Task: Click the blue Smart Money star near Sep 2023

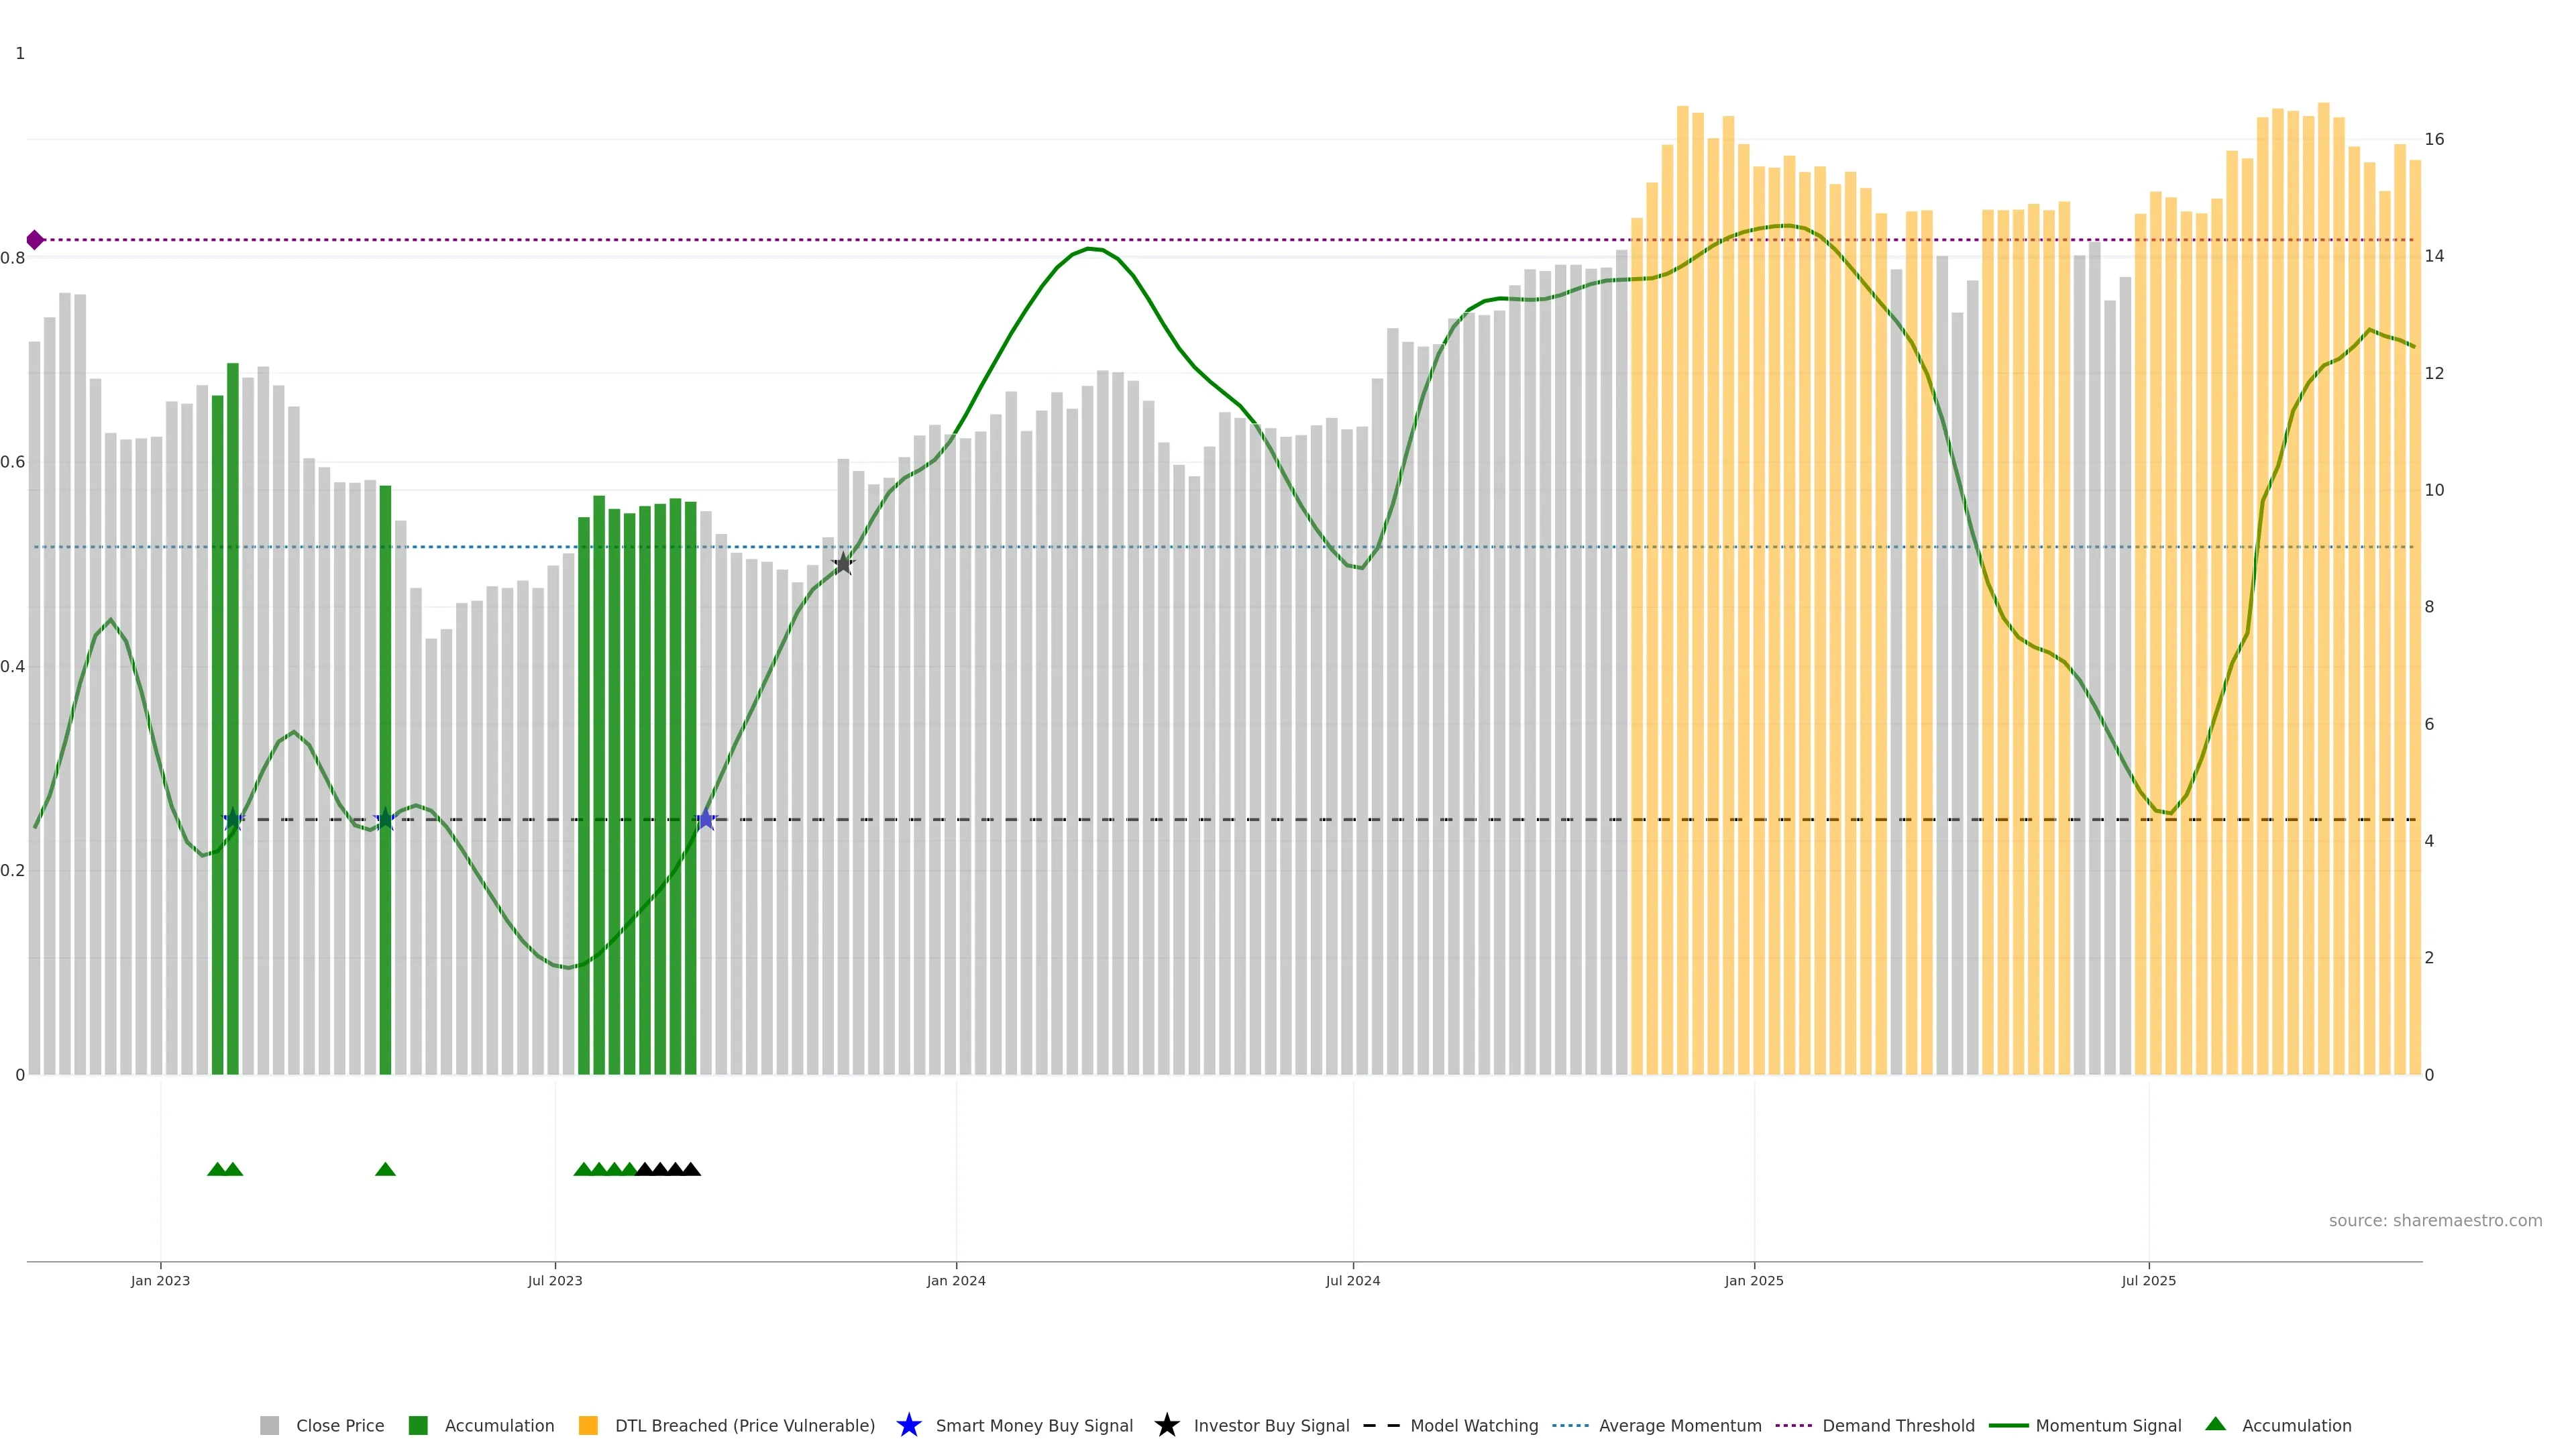Action: [x=706, y=819]
